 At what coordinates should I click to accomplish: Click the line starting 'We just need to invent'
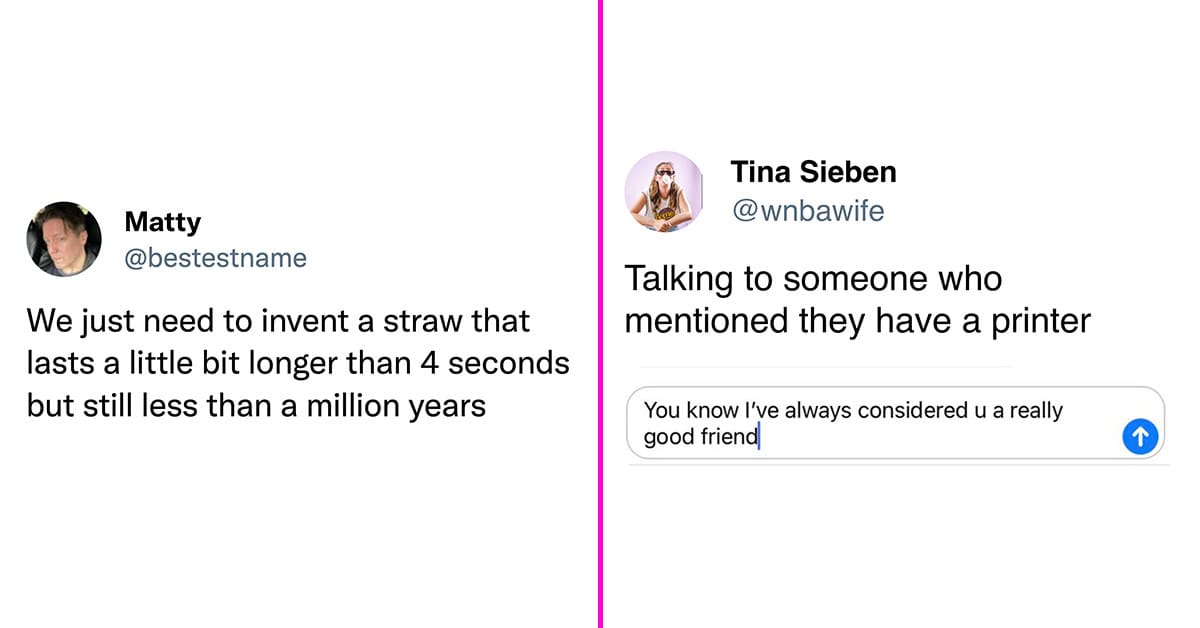click(278, 322)
